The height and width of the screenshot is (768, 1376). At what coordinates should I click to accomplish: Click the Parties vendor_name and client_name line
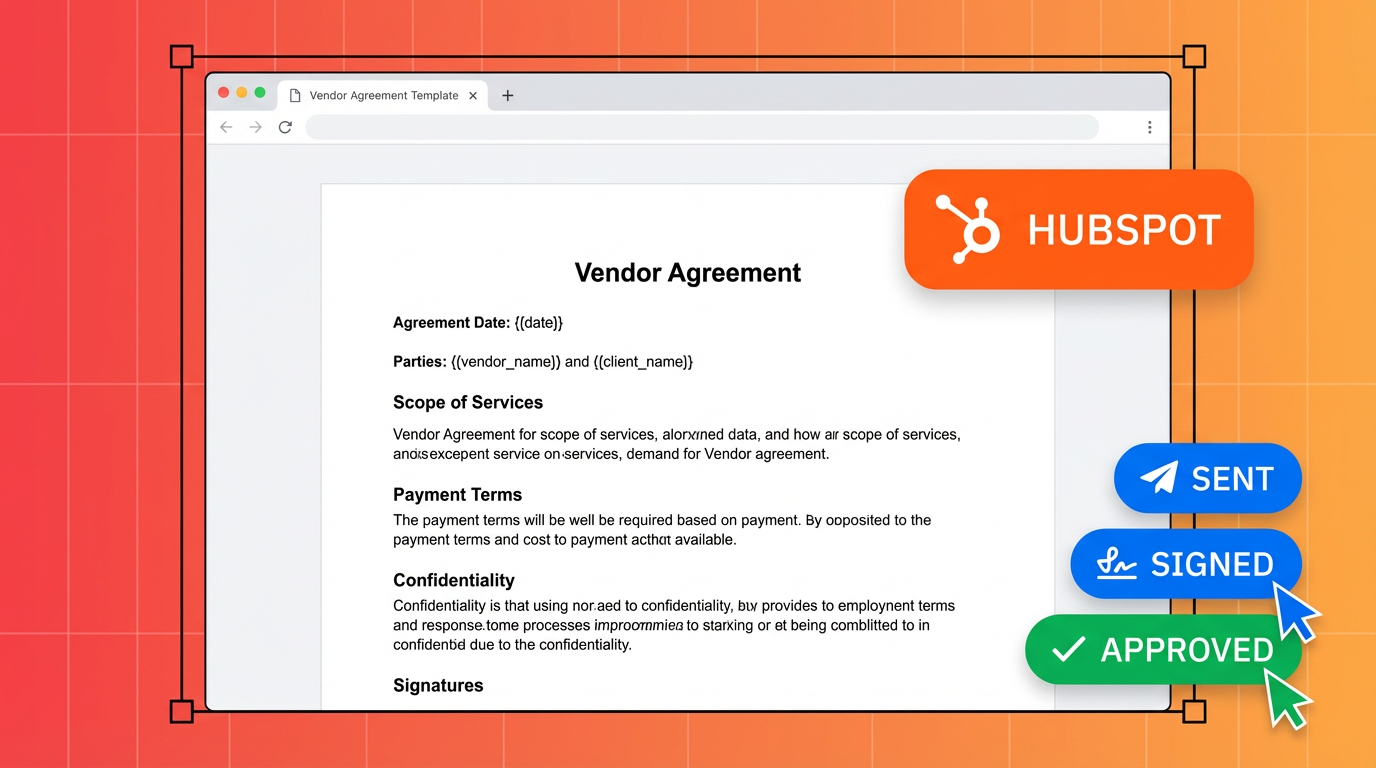[x=543, y=362]
